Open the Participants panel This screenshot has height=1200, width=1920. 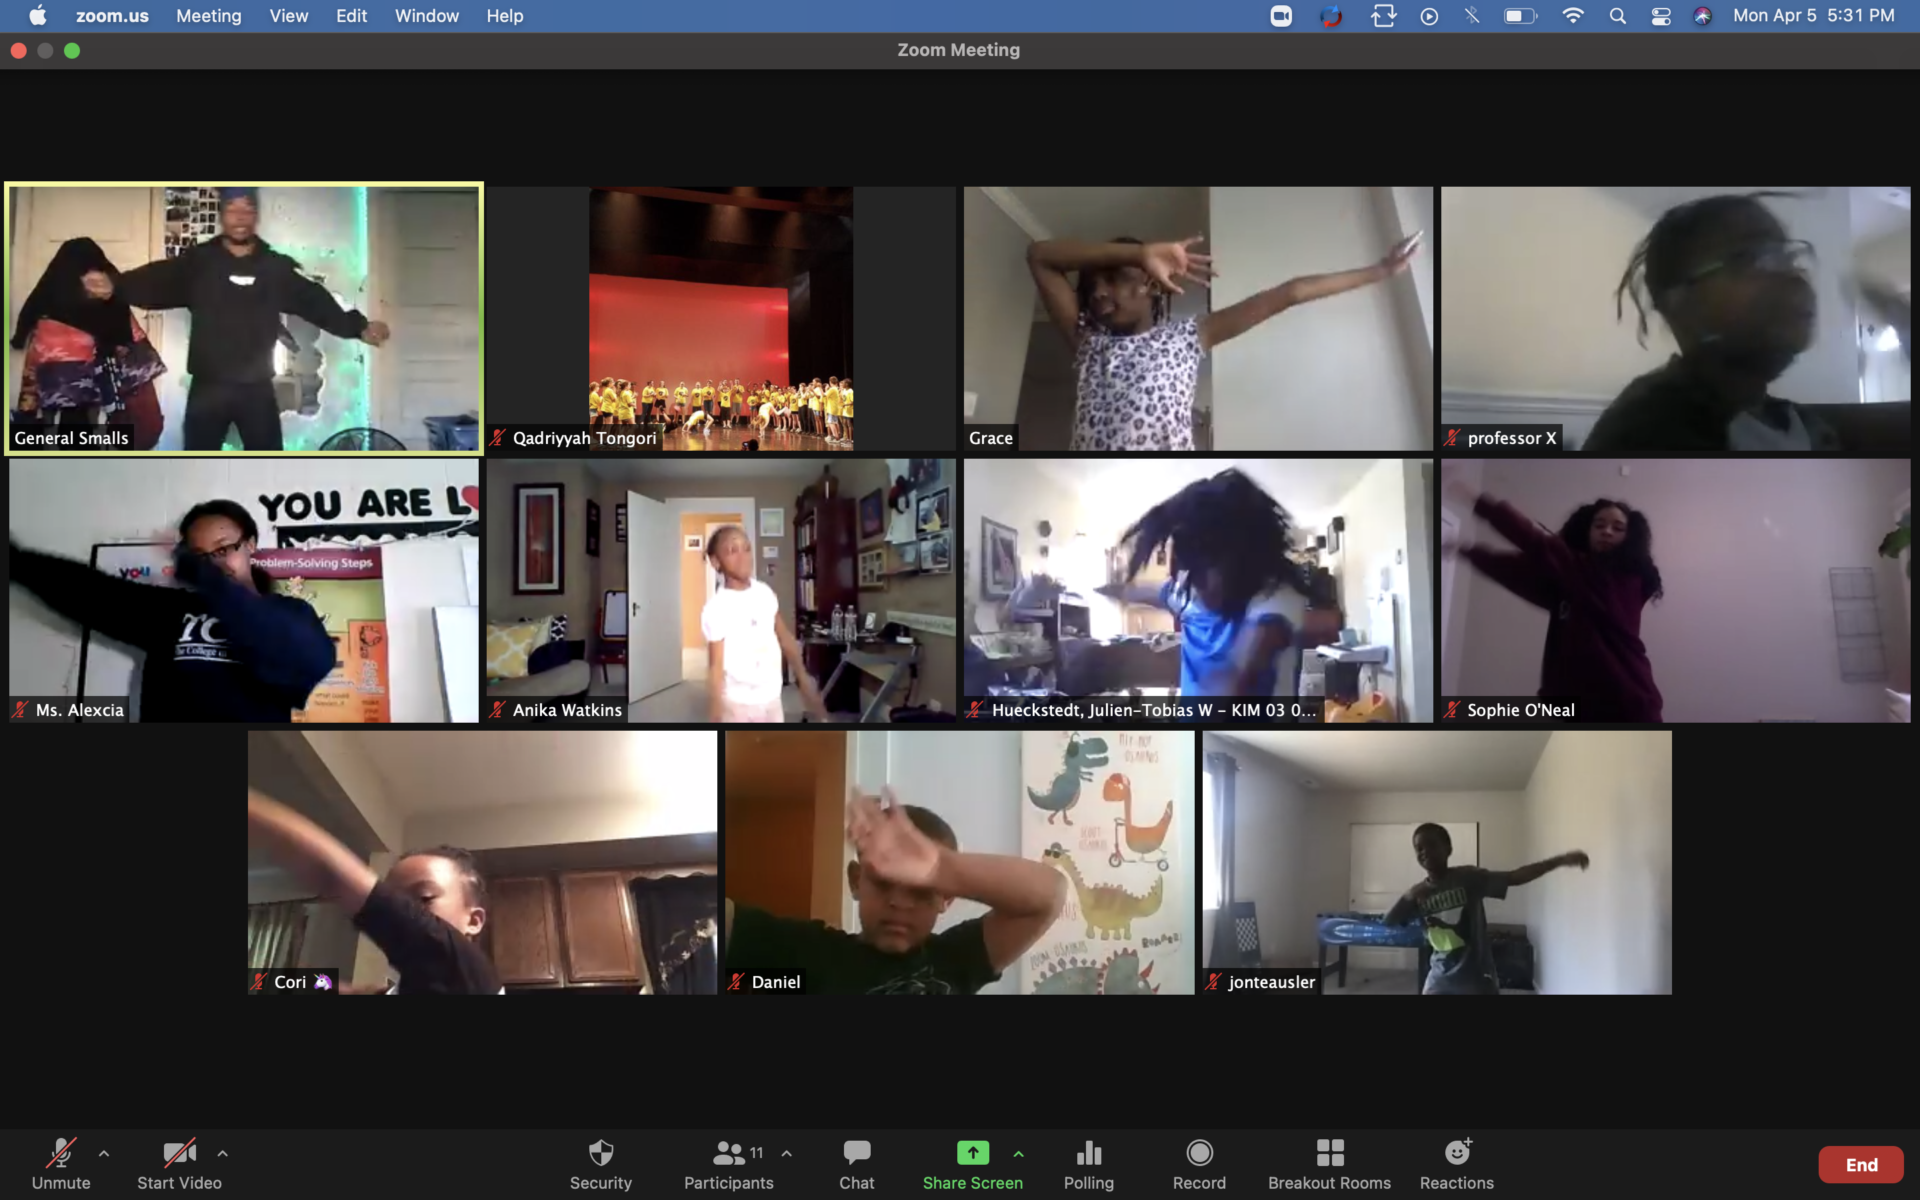point(729,1154)
